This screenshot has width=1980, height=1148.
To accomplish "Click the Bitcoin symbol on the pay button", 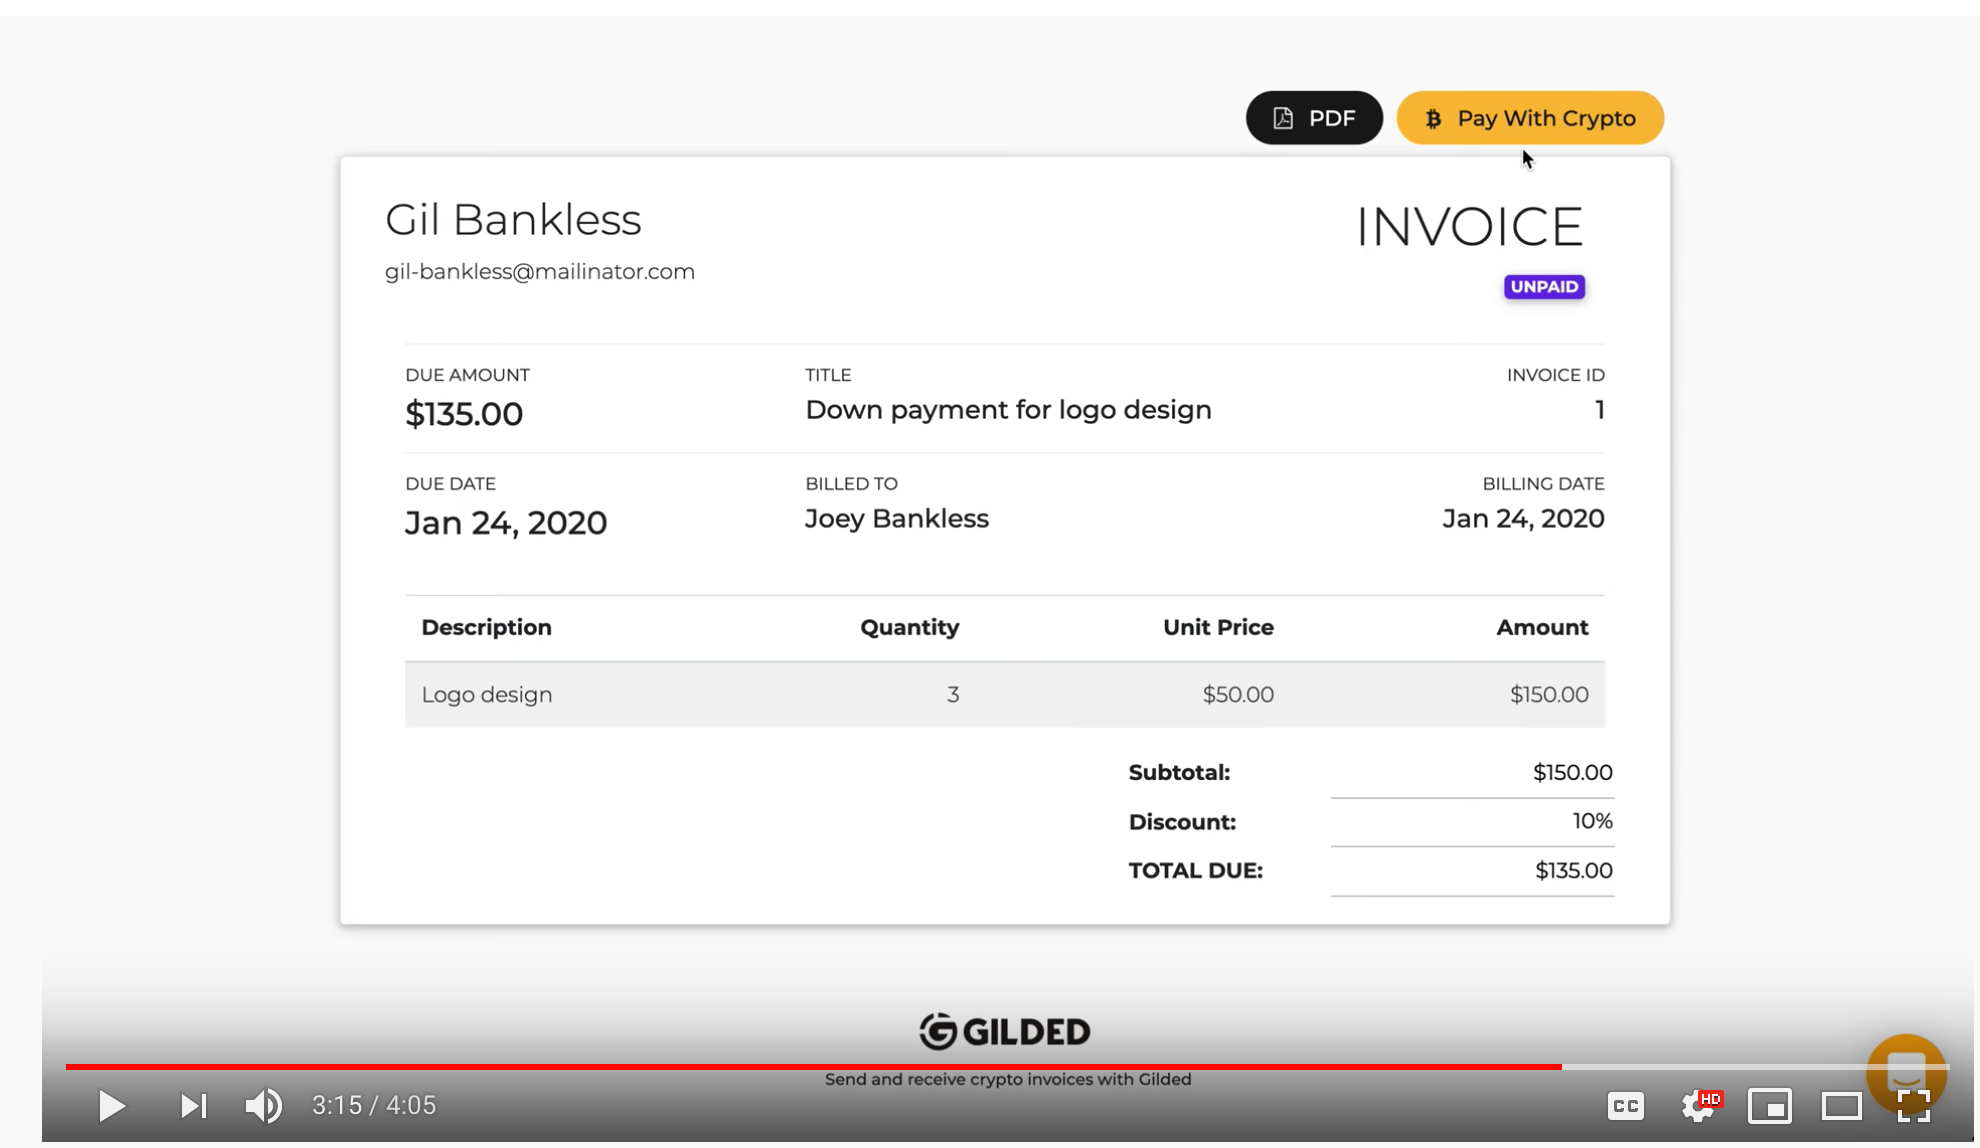I will click(1433, 119).
